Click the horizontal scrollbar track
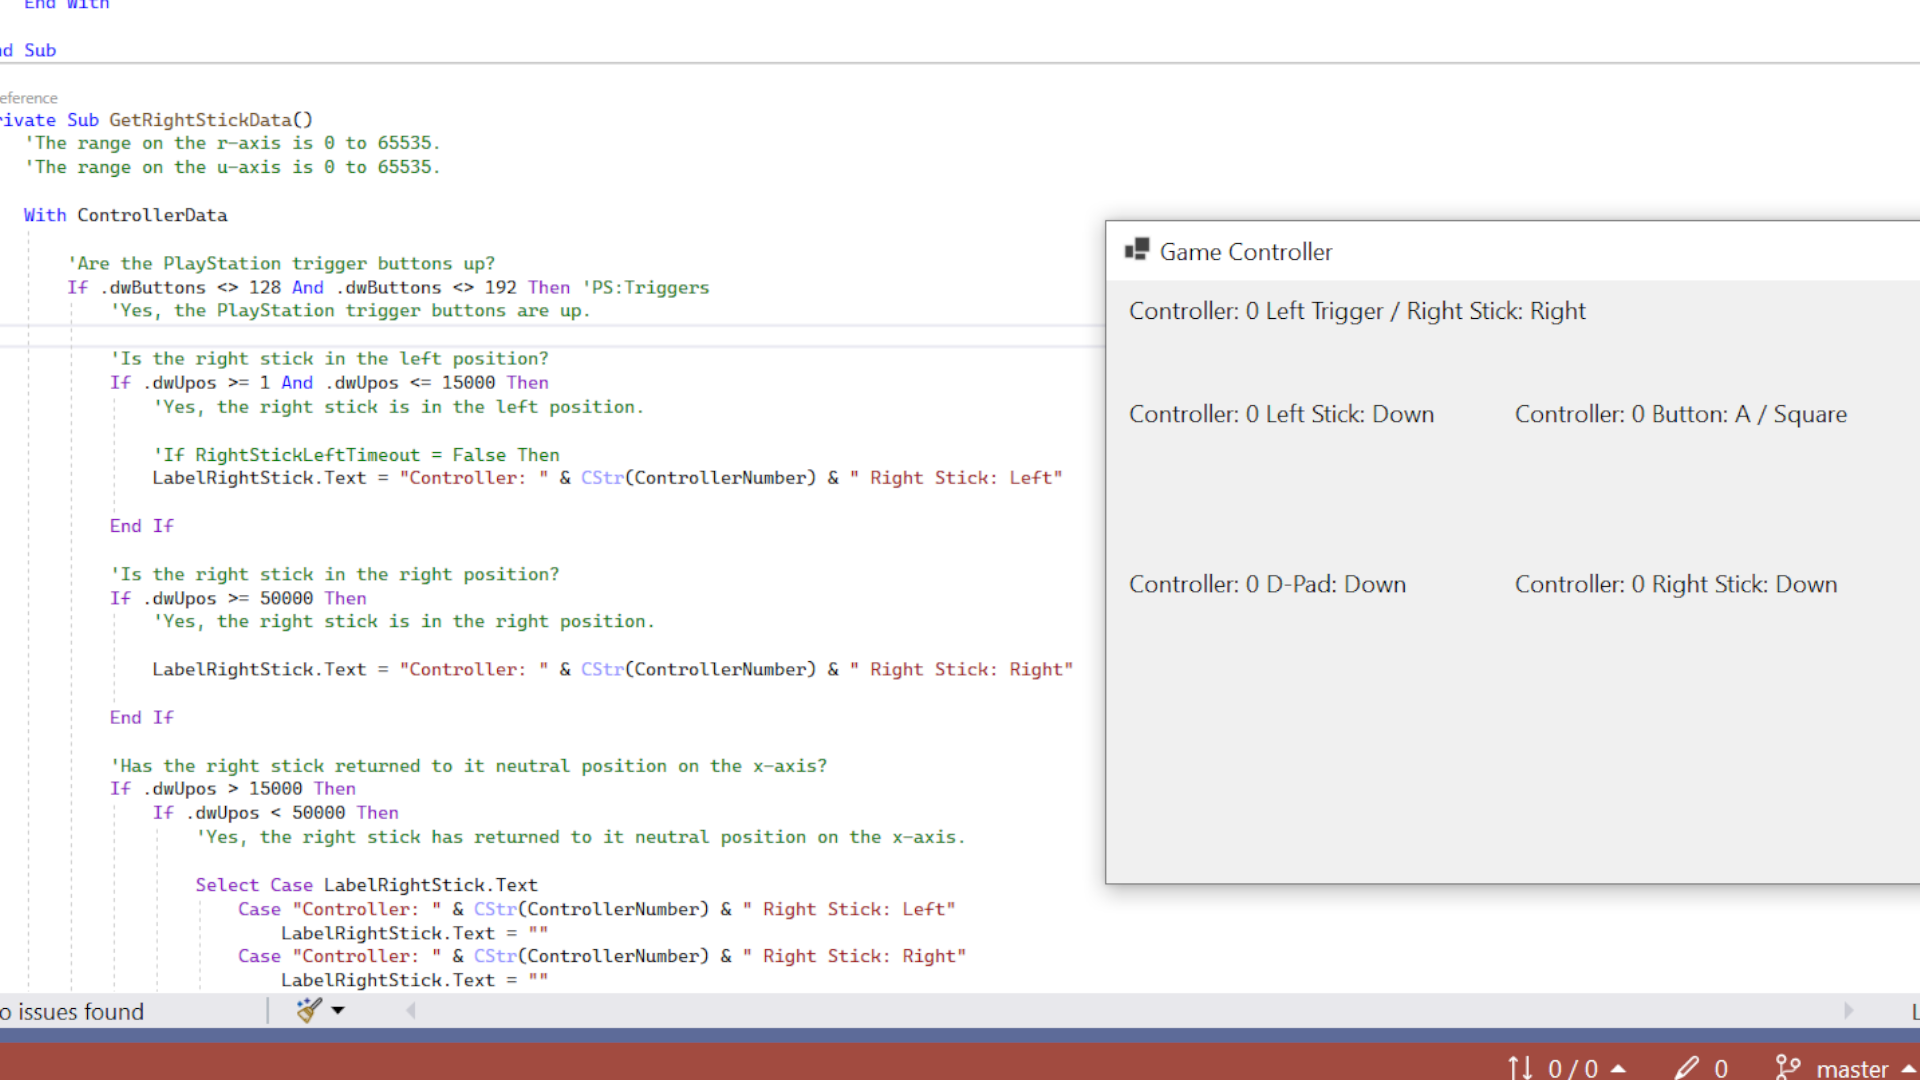 1100,1011
